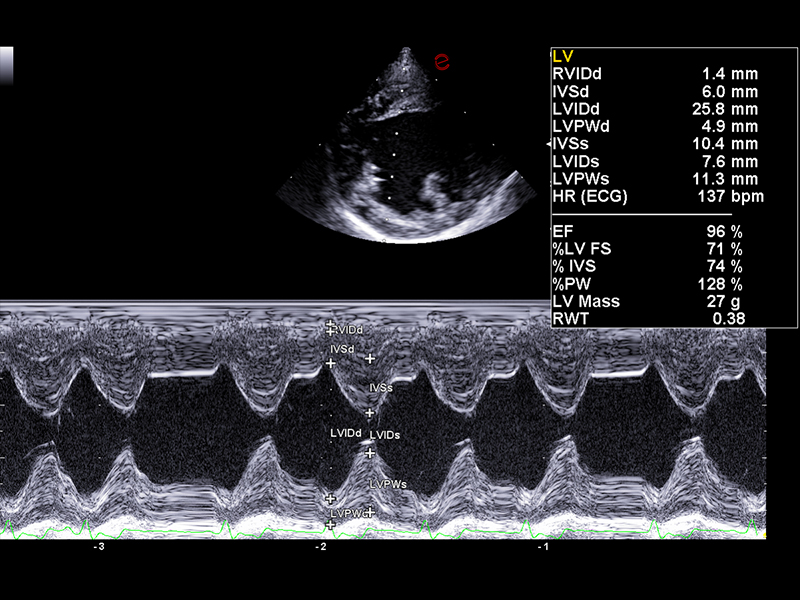
Task: Click the -2 time marker on axis
Action: click(x=321, y=548)
